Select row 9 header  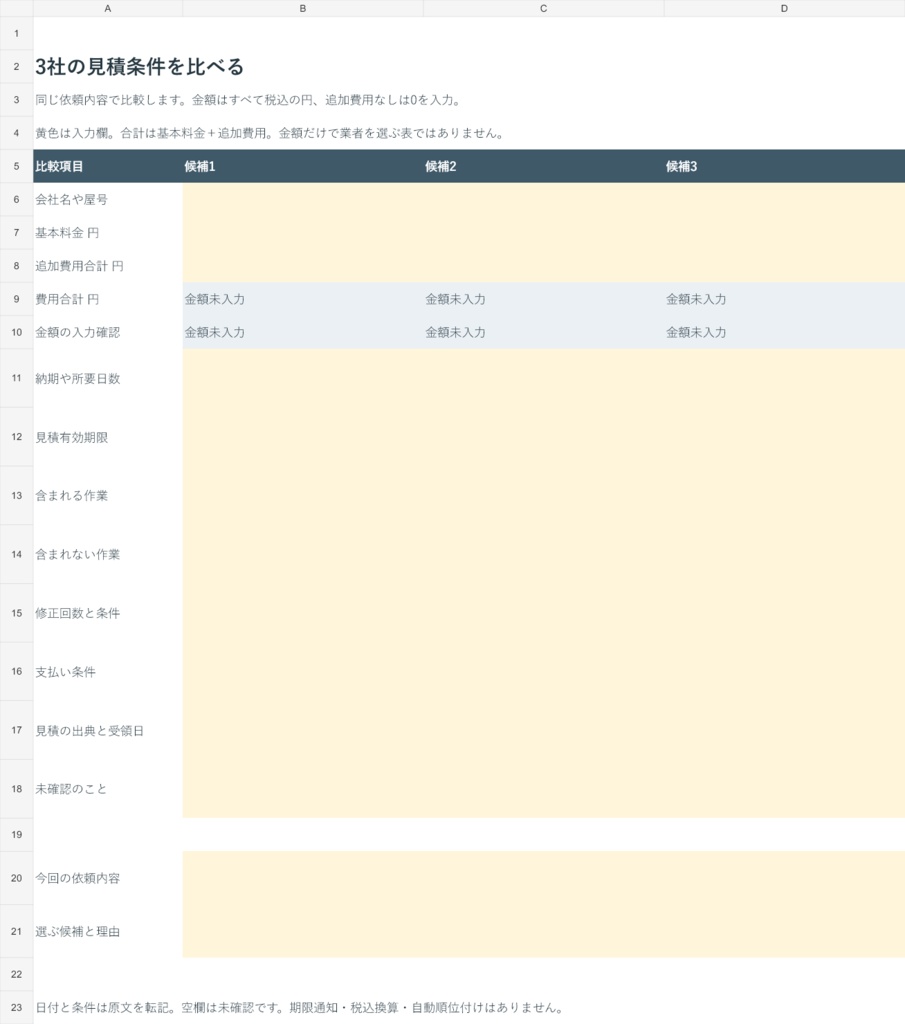16,299
